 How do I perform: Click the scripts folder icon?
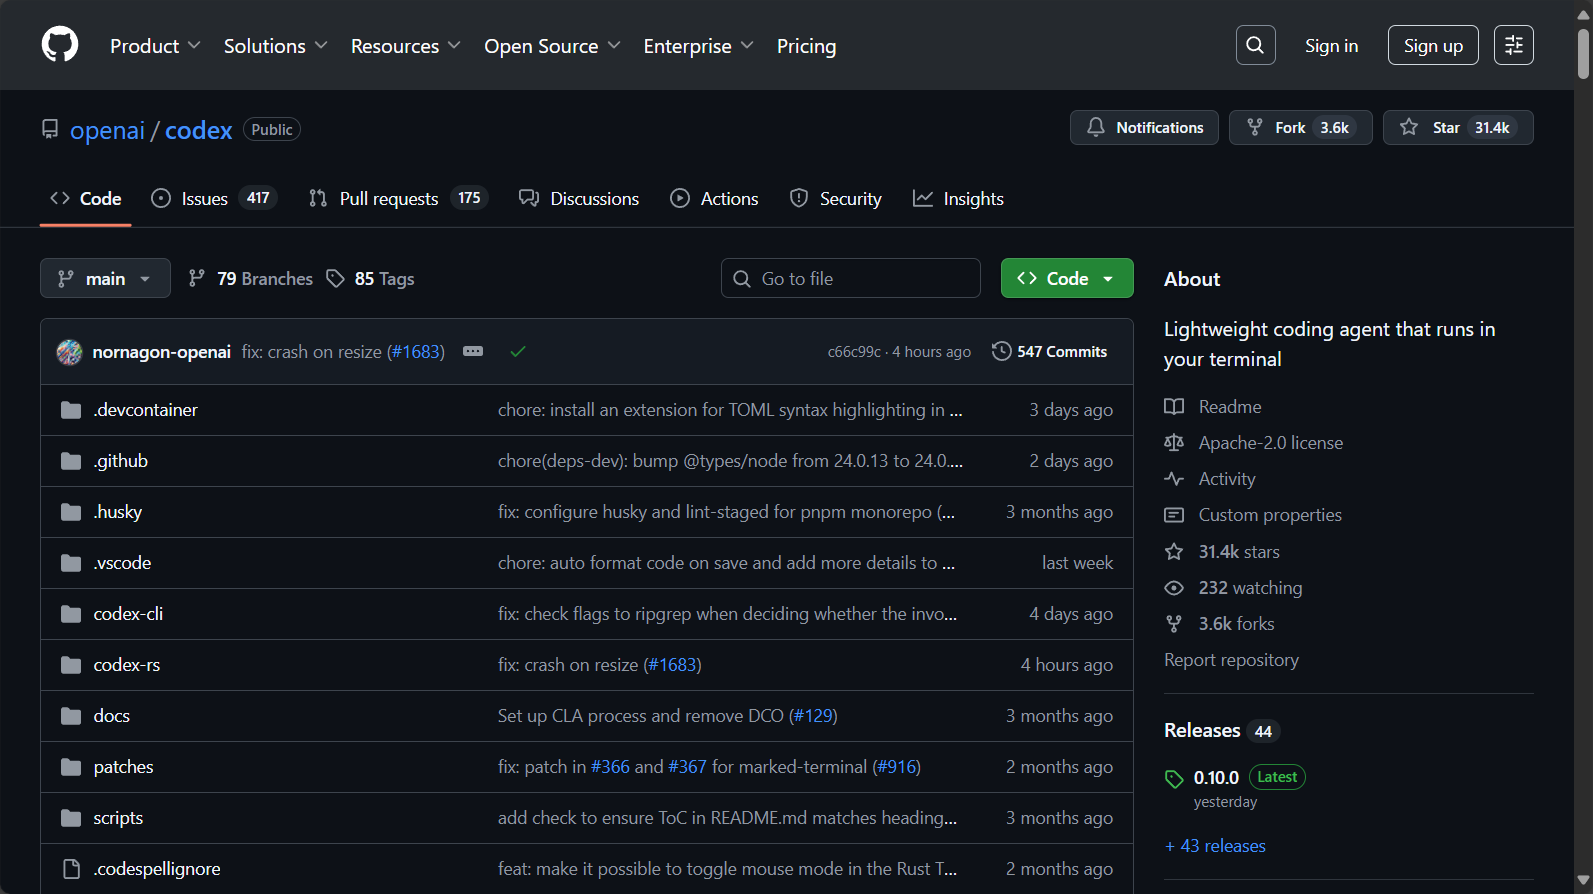pos(71,818)
